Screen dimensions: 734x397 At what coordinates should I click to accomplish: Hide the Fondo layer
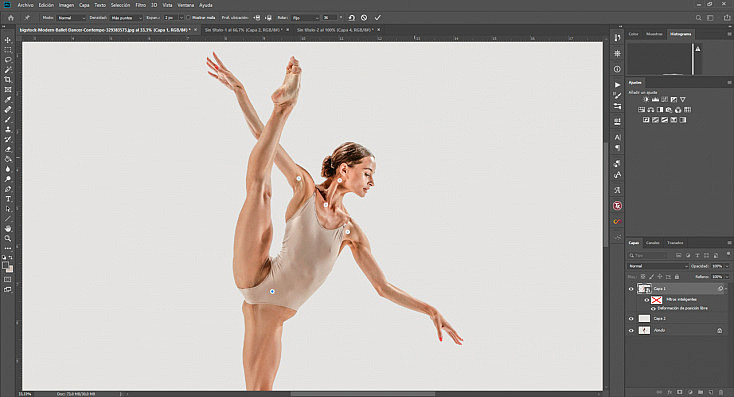(x=631, y=331)
